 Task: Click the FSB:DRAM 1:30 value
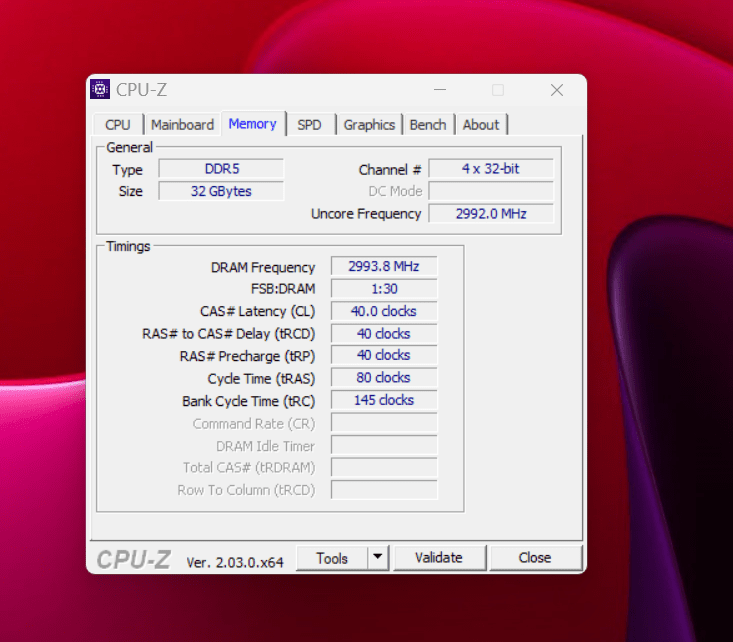point(384,289)
